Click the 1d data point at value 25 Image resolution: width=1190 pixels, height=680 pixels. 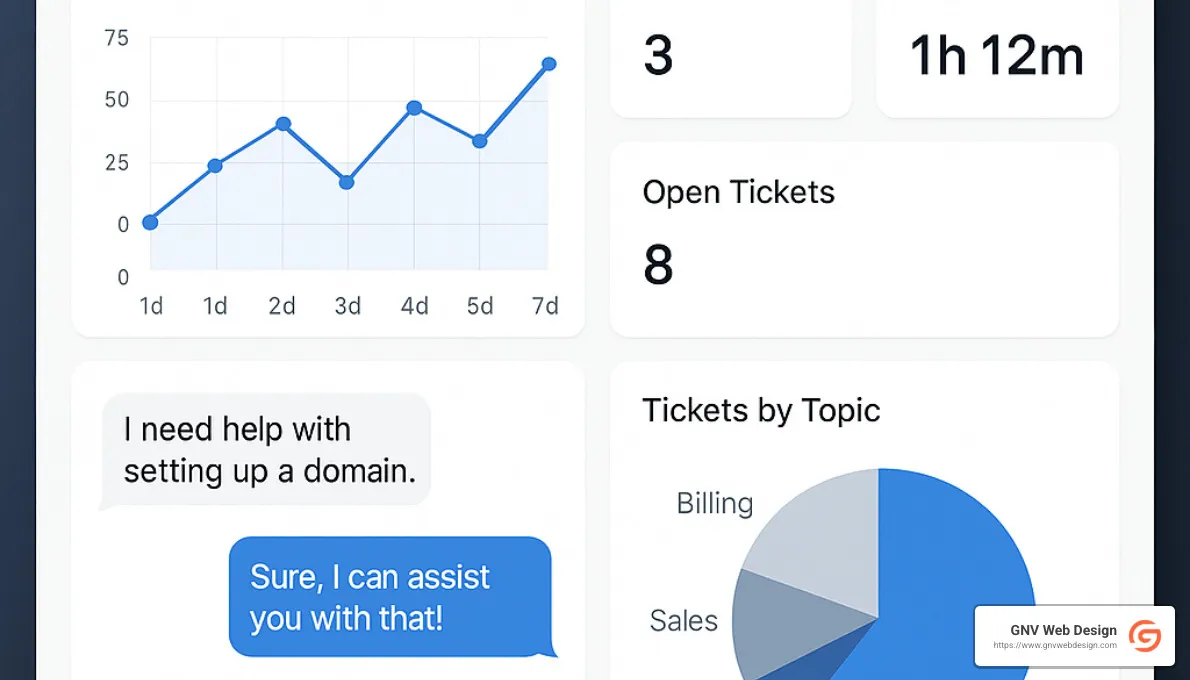(215, 166)
